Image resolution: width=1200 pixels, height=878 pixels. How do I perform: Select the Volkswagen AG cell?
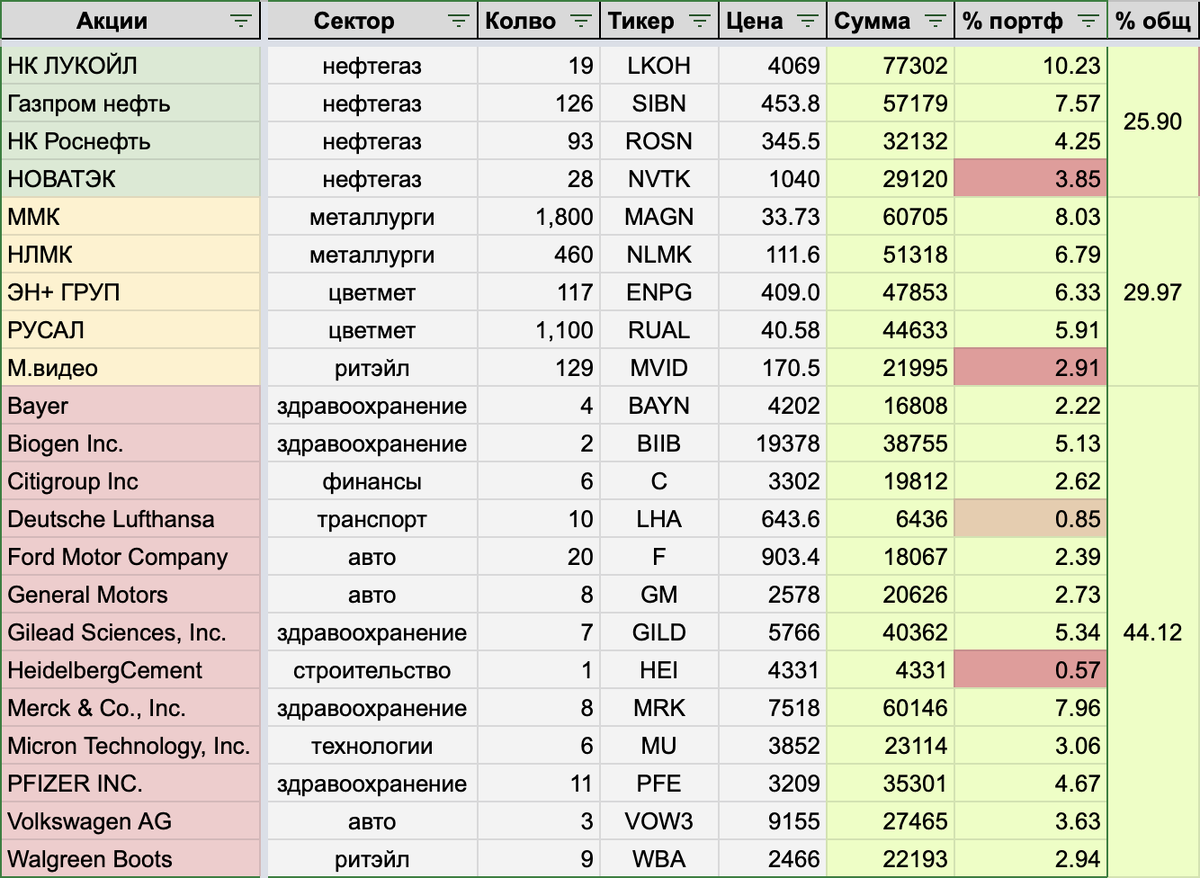click(x=131, y=821)
